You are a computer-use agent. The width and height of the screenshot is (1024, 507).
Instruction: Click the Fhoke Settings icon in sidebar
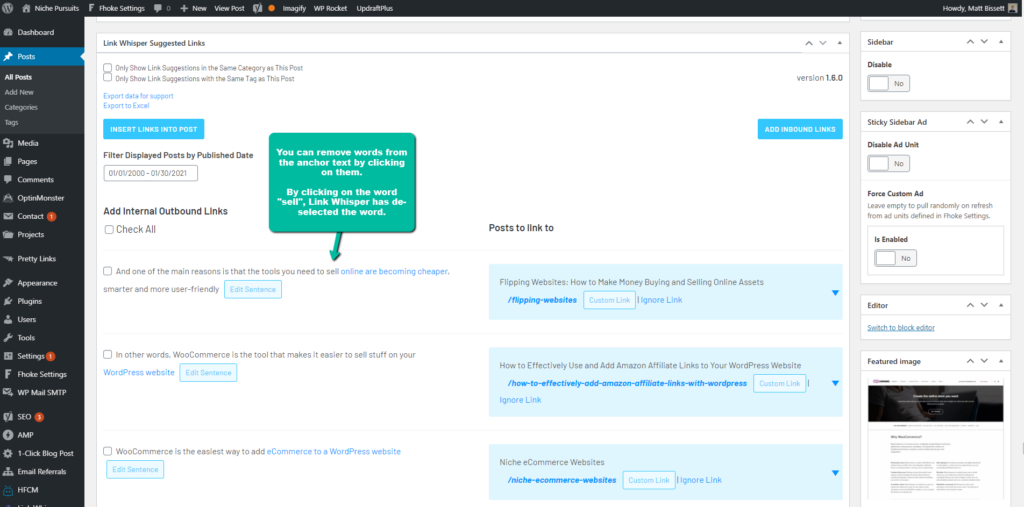coord(8,374)
